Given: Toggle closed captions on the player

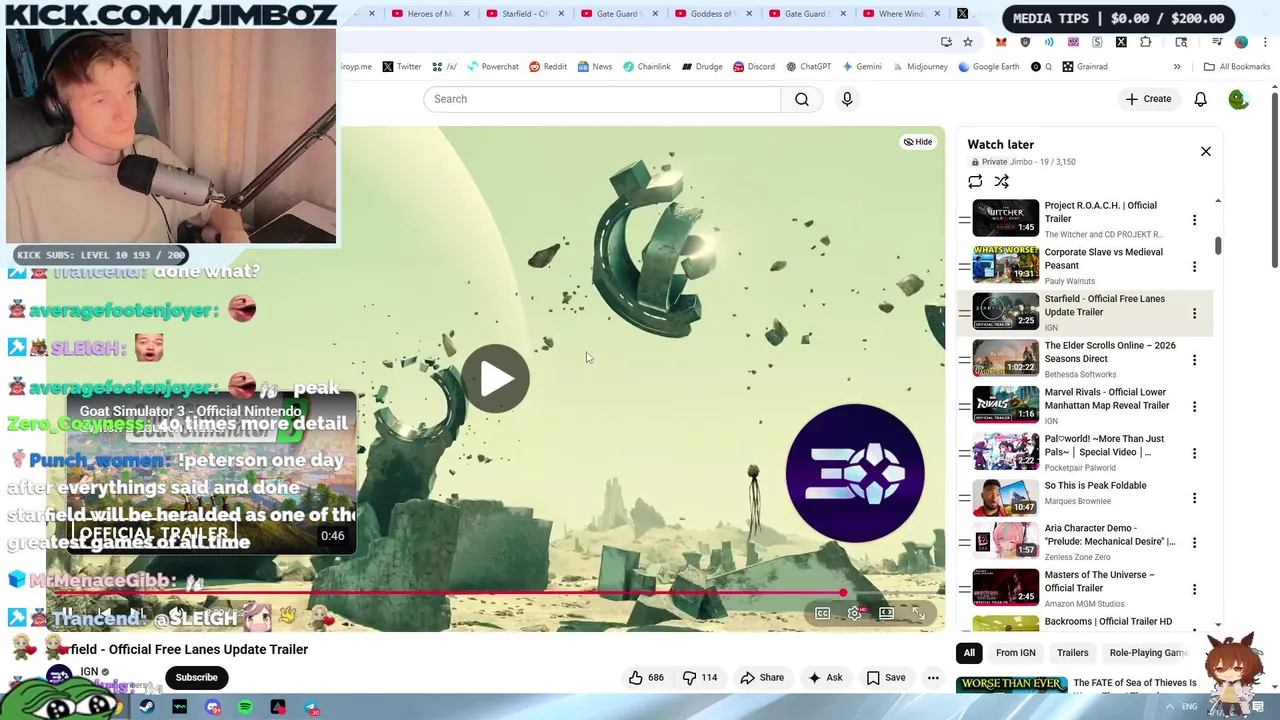Looking at the screenshot, I should pyautogui.click(x=822, y=613).
